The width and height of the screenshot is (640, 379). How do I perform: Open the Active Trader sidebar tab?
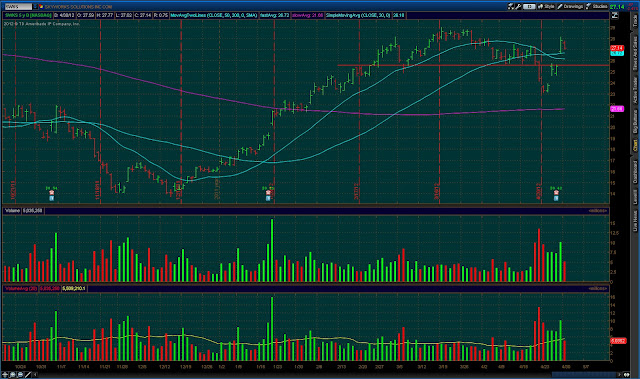pos(635,89)
